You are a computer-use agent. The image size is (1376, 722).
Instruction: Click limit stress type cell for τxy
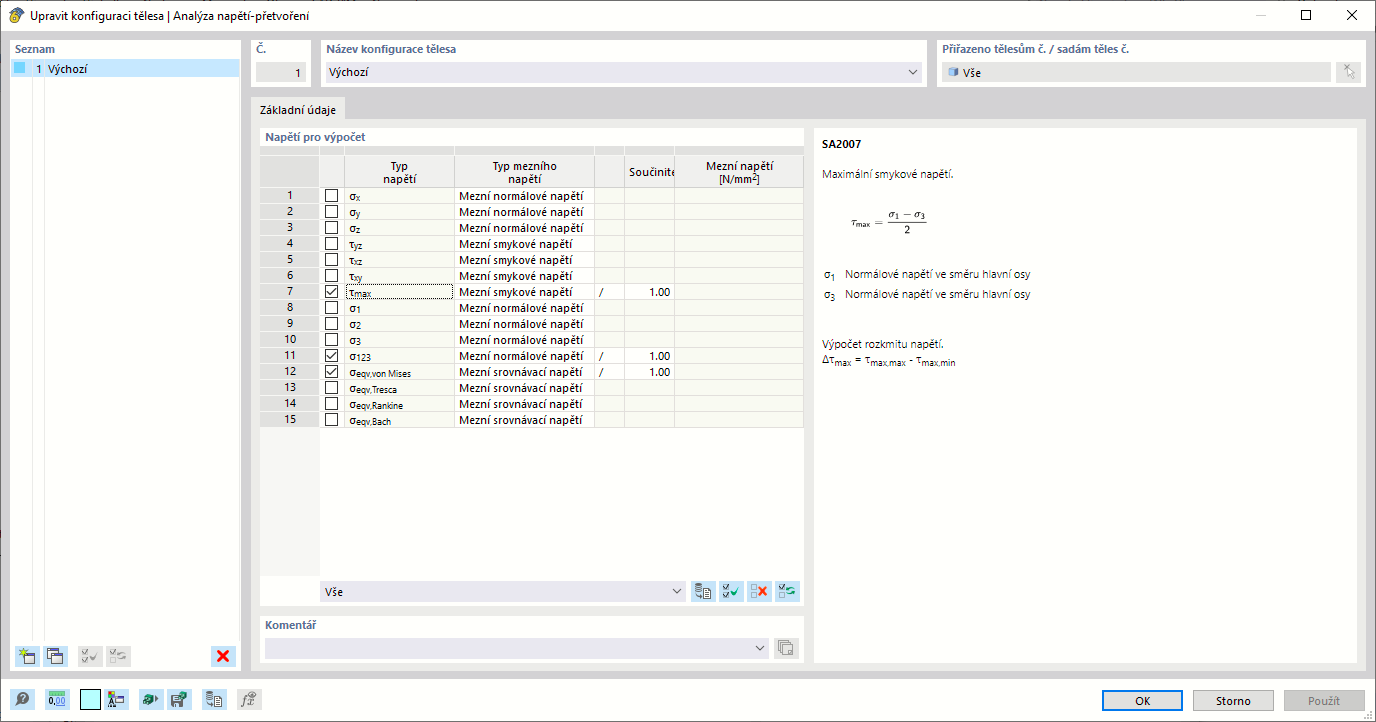[x=524, y=276]
